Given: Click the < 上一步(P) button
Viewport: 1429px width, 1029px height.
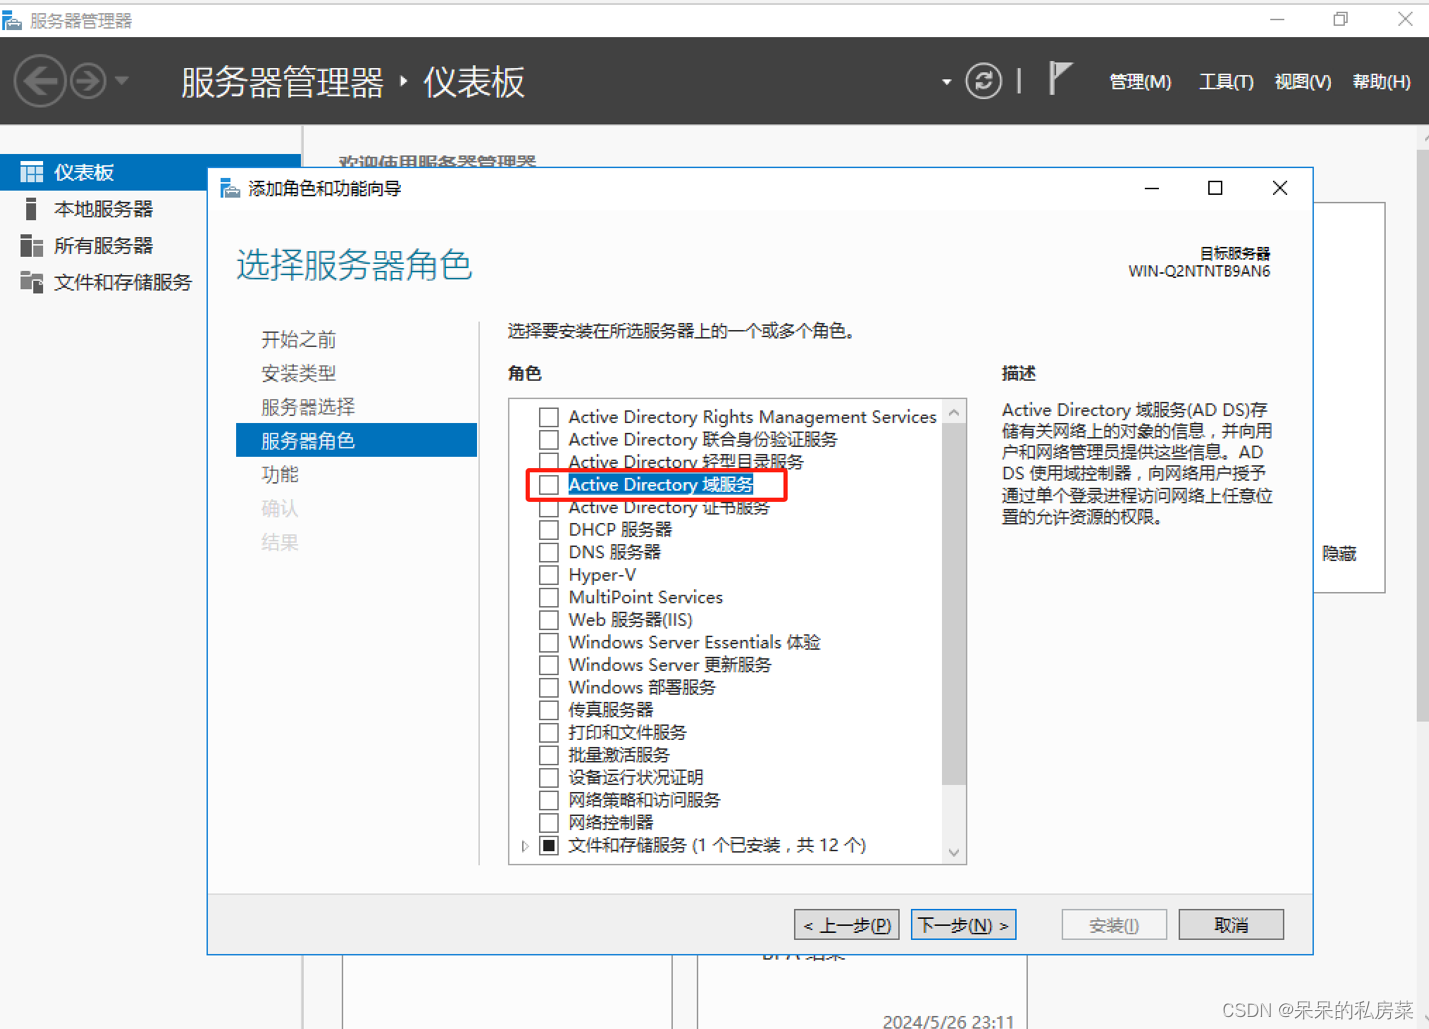Looking at the screenshot, I should [847, 925].
